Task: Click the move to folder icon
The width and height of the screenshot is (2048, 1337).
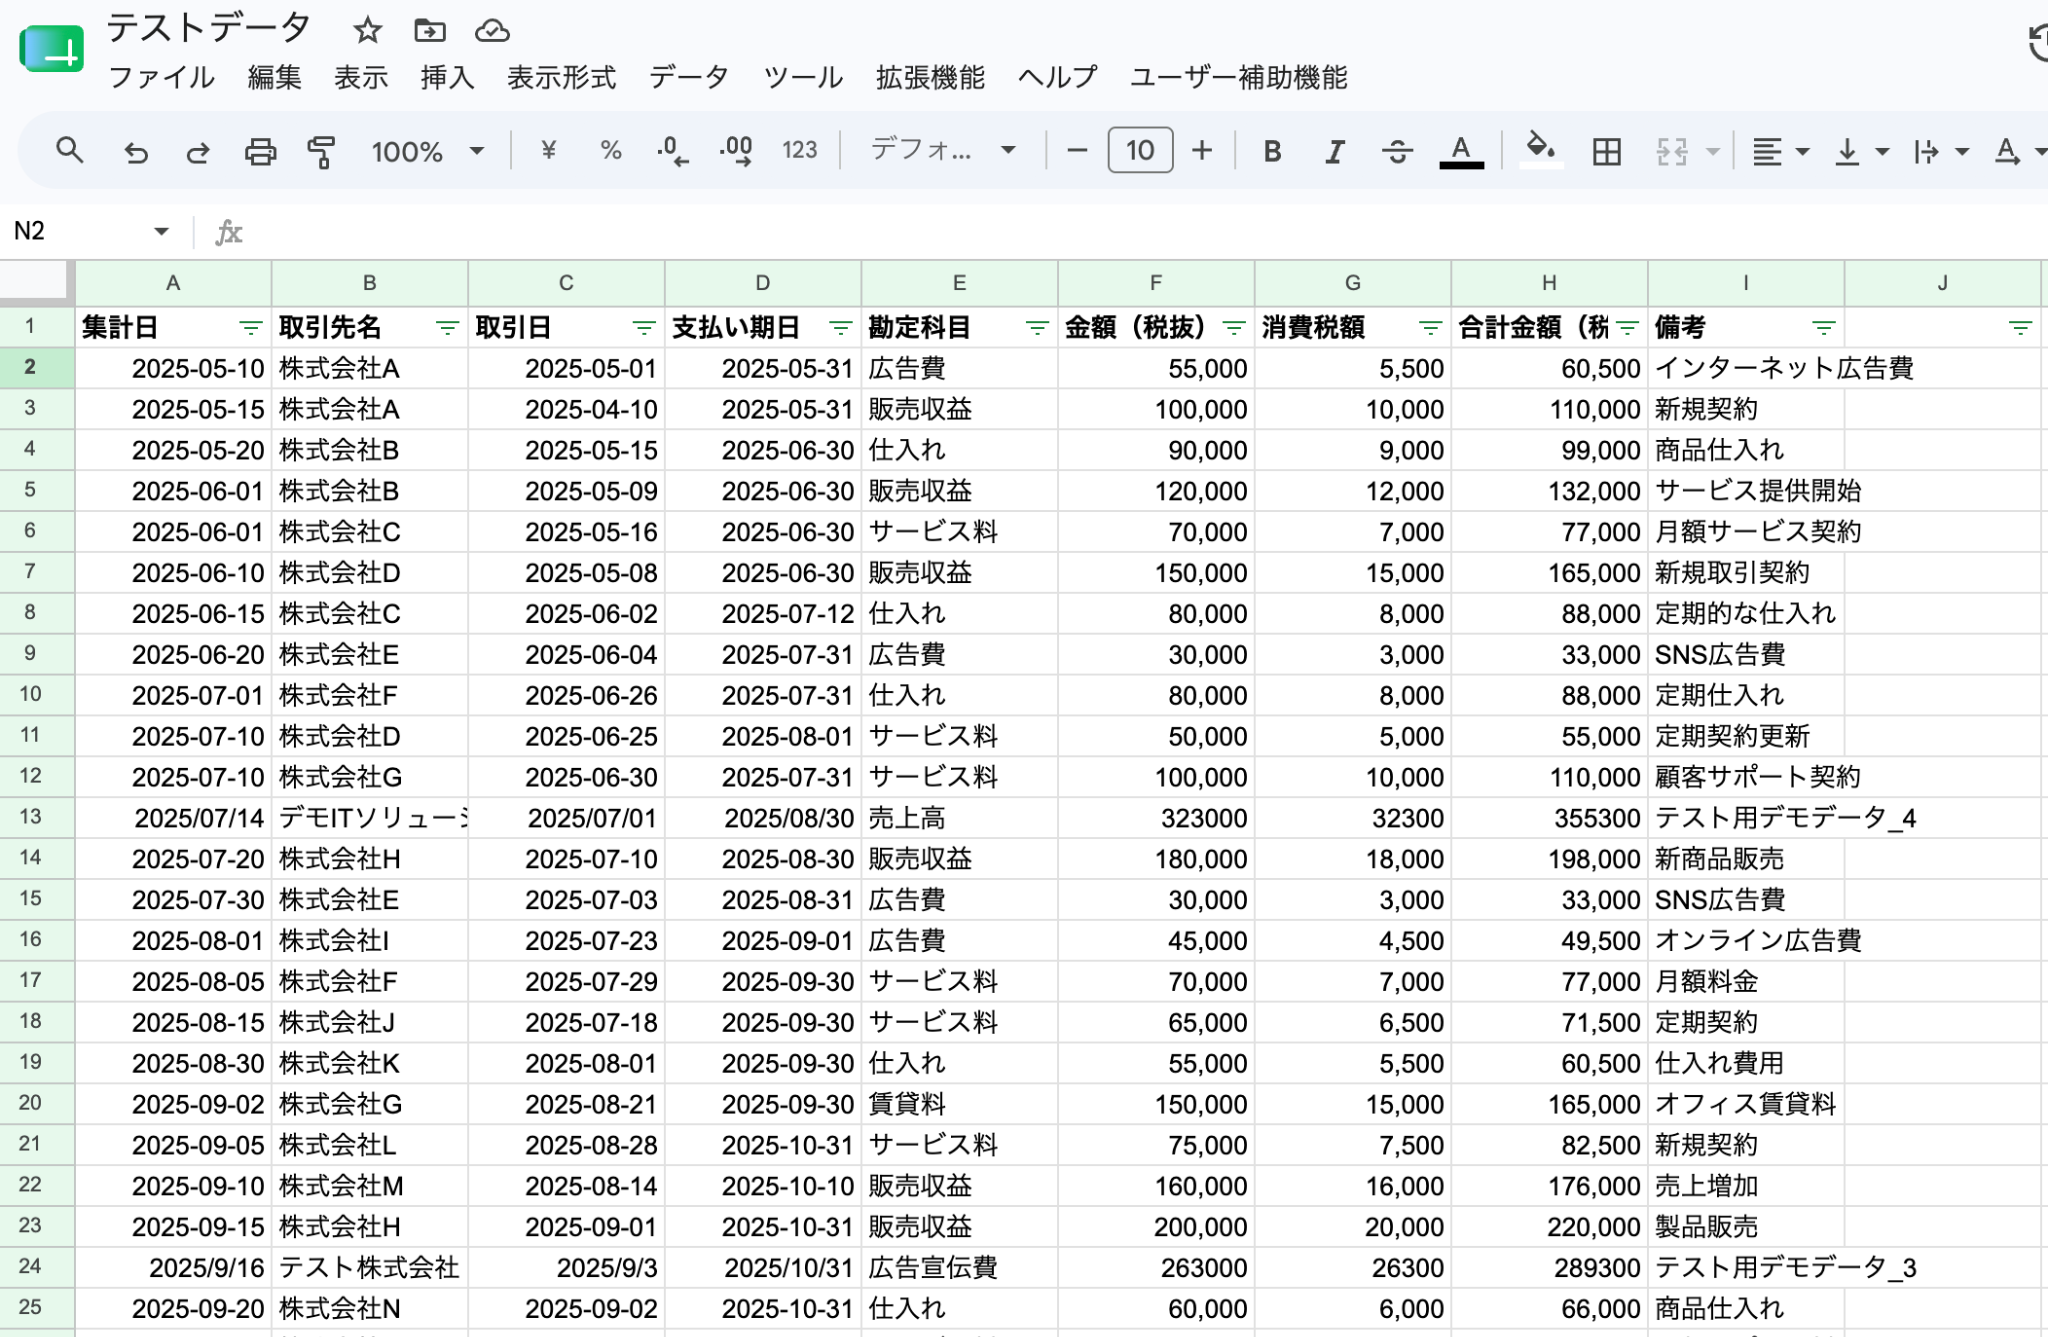Action: pyautogui.click(x=430, y=30)
